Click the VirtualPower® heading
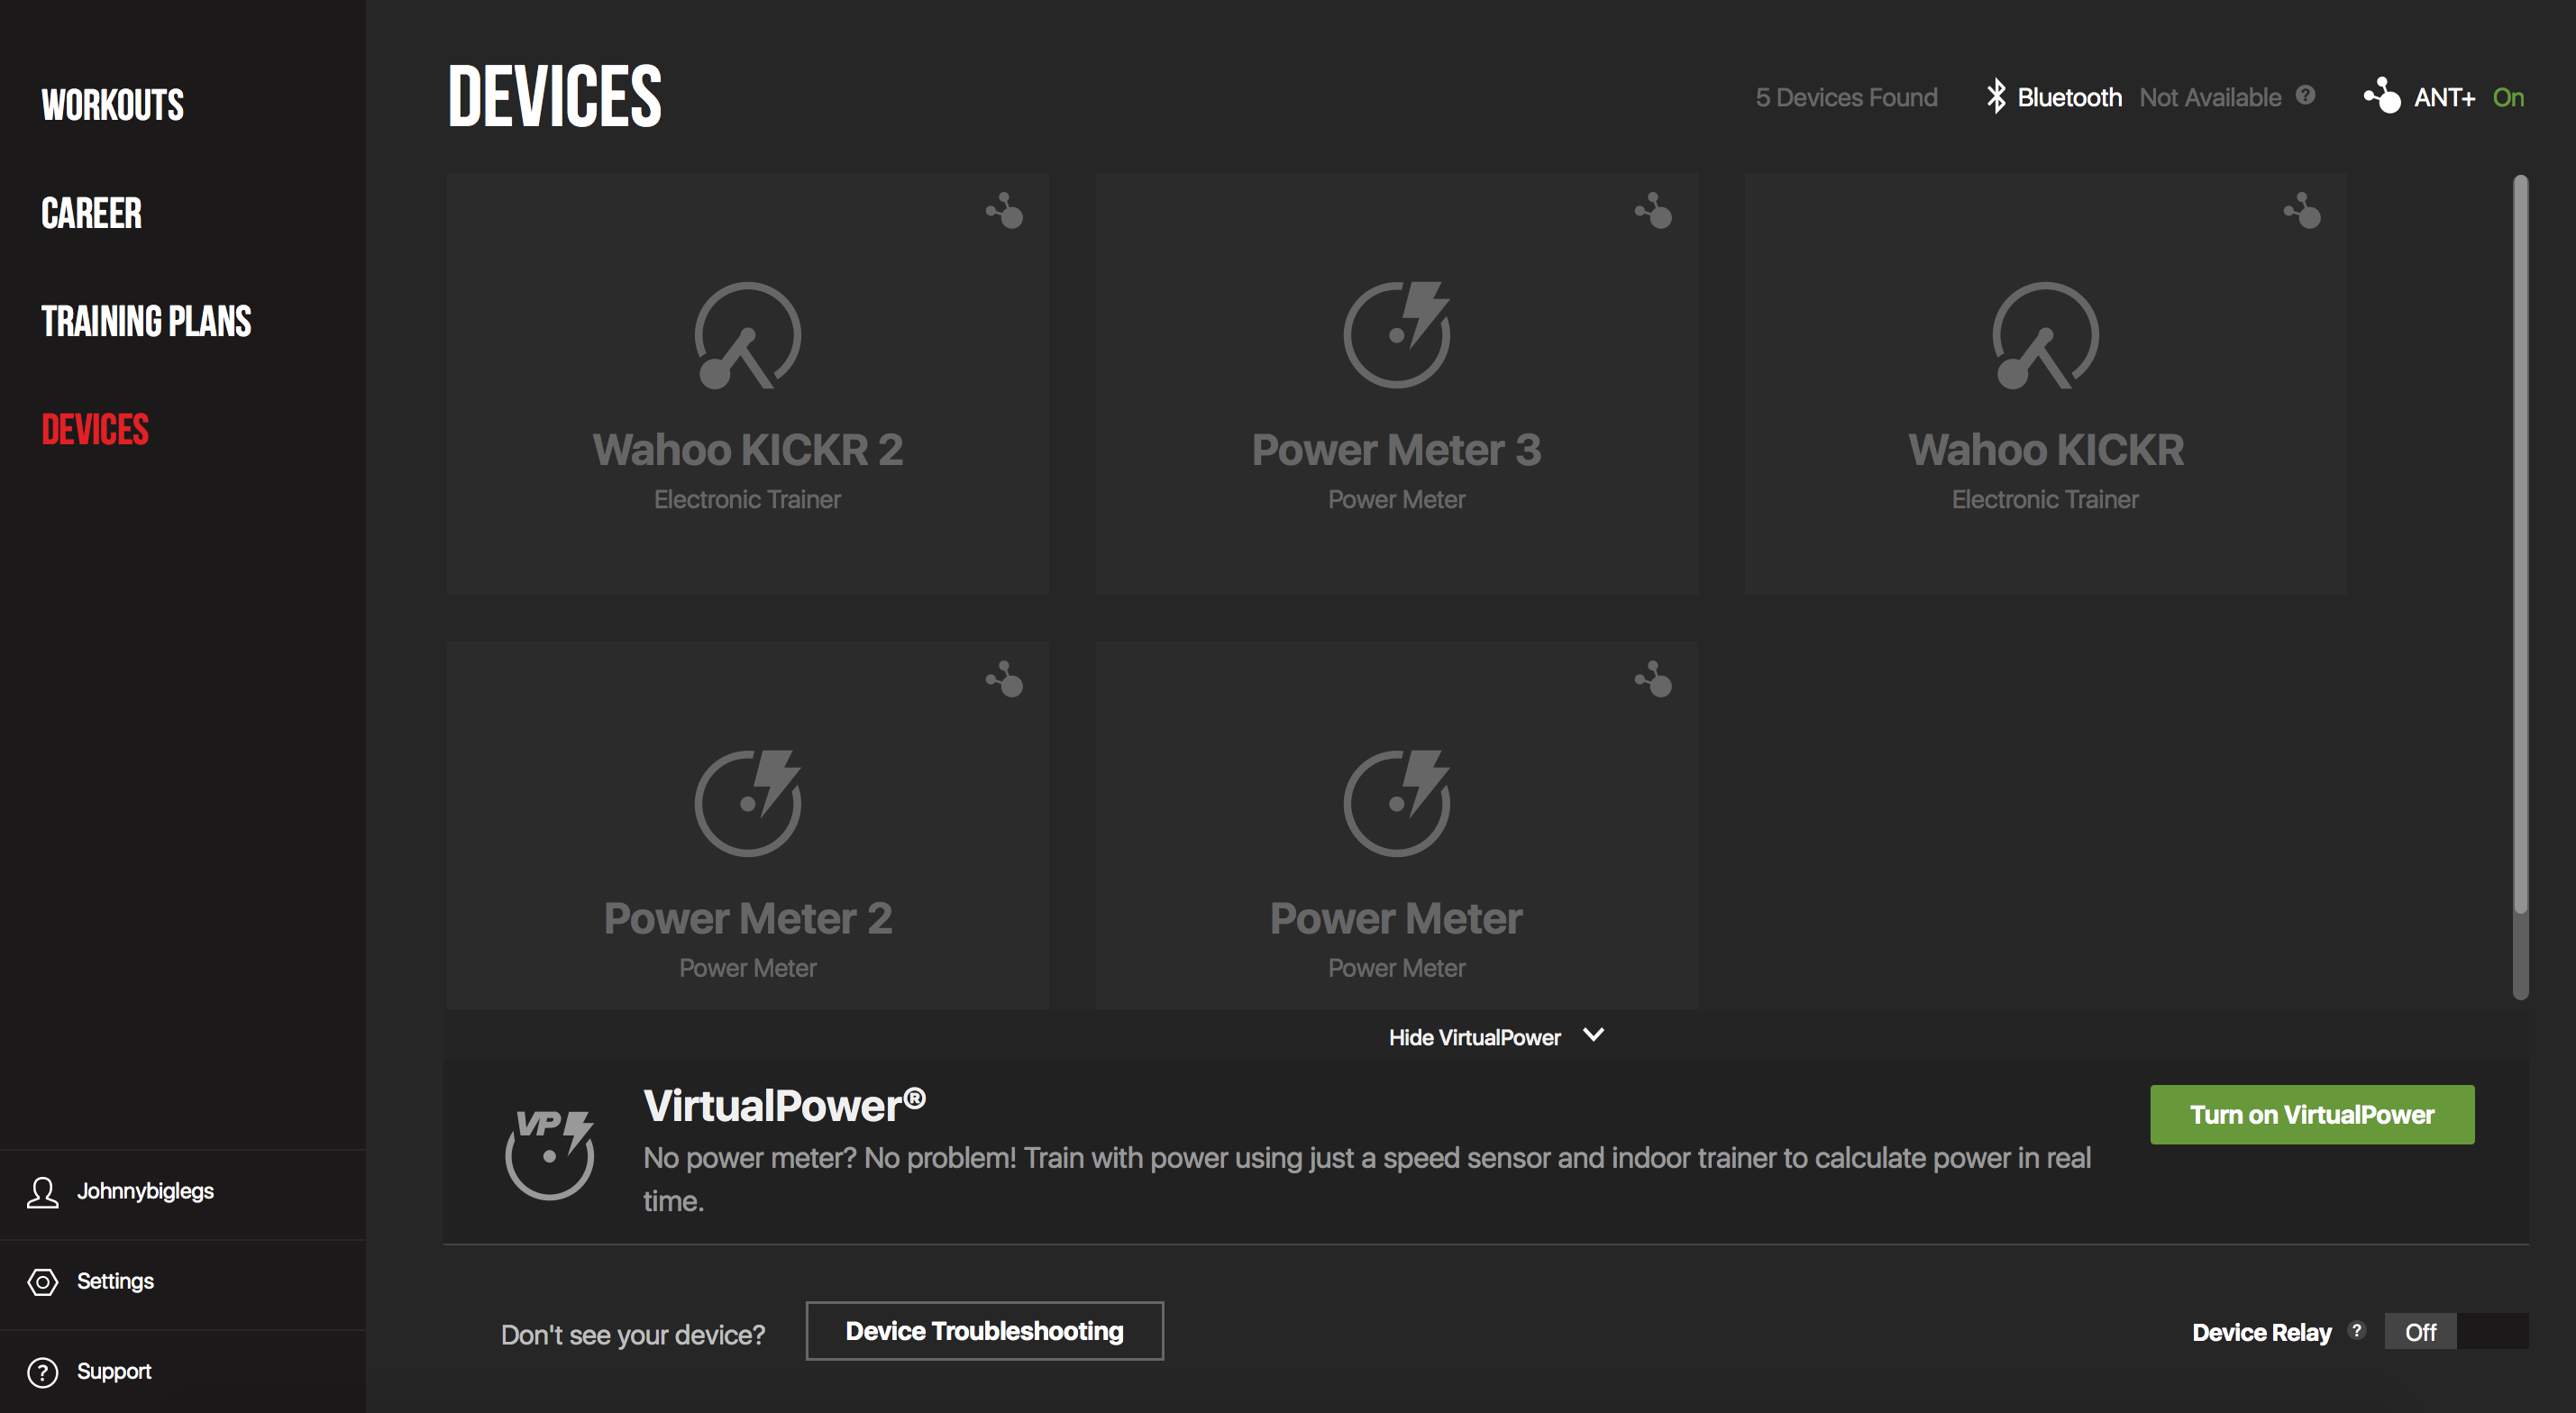 click(x=785, y=1105)
